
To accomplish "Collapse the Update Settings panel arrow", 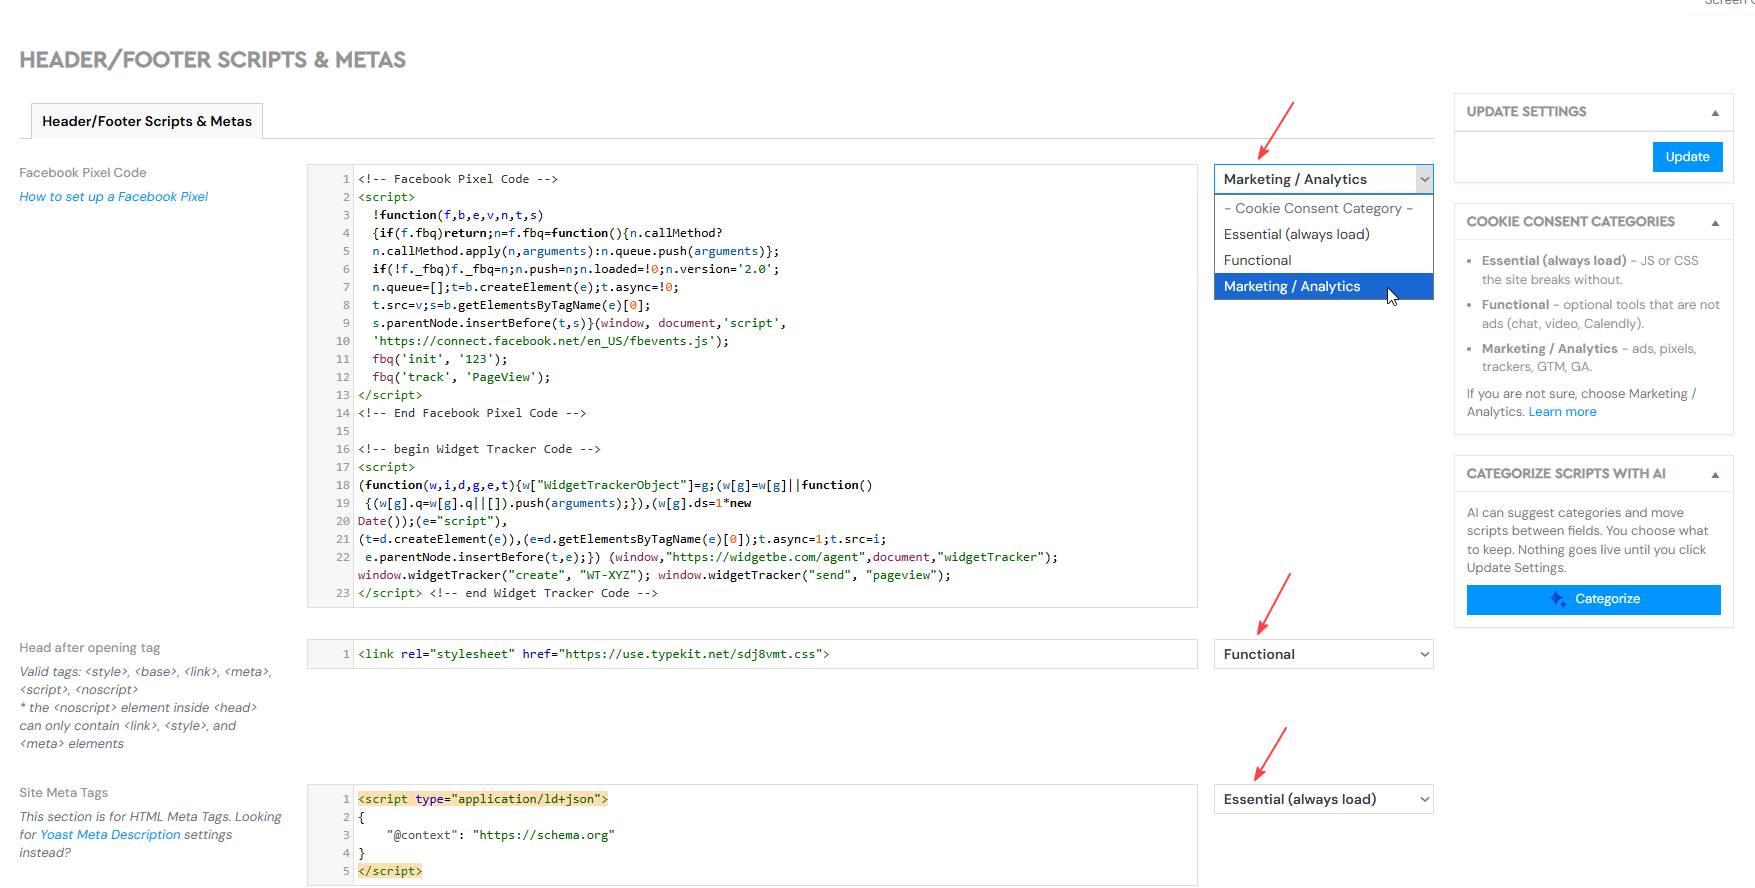I will [x=1715, y=113].
